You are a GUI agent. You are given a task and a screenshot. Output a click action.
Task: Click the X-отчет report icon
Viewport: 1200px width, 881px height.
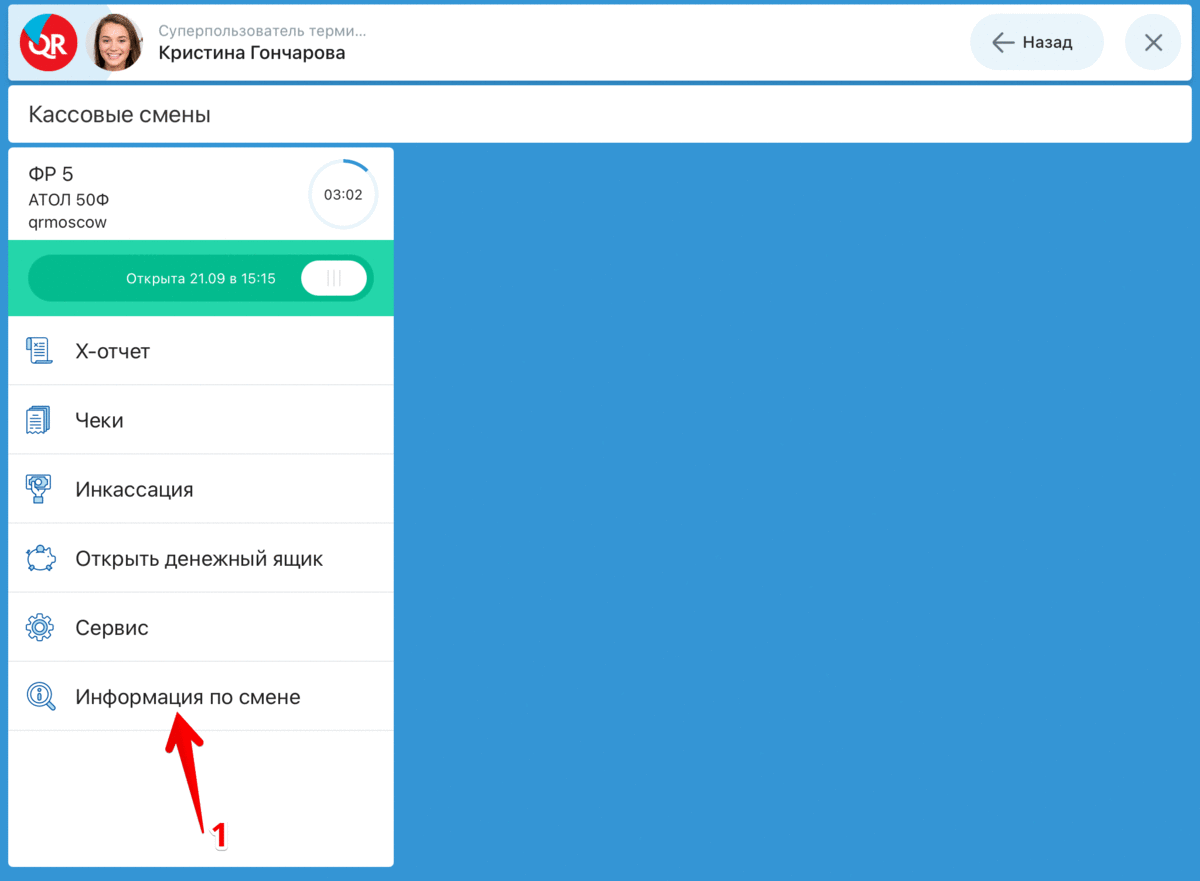39,351
